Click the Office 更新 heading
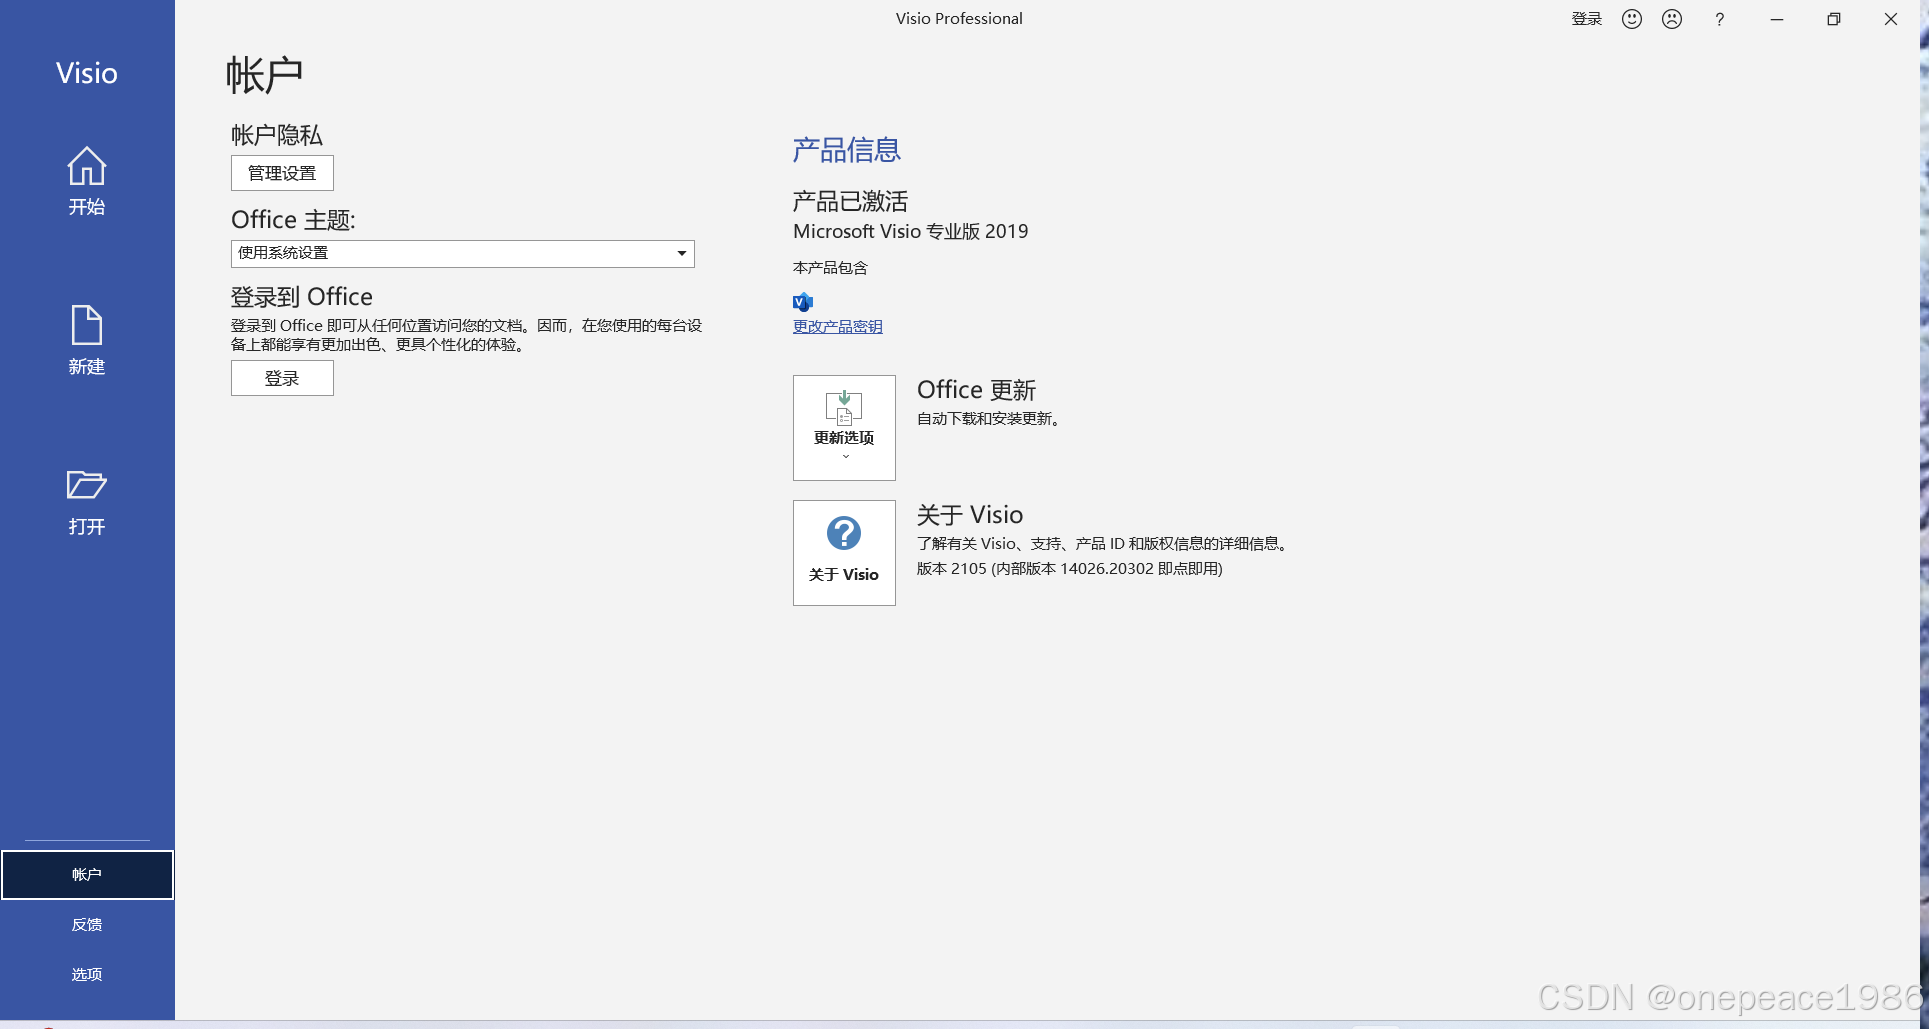This screenshot has height=1029, width=1929. pos(976,390)
